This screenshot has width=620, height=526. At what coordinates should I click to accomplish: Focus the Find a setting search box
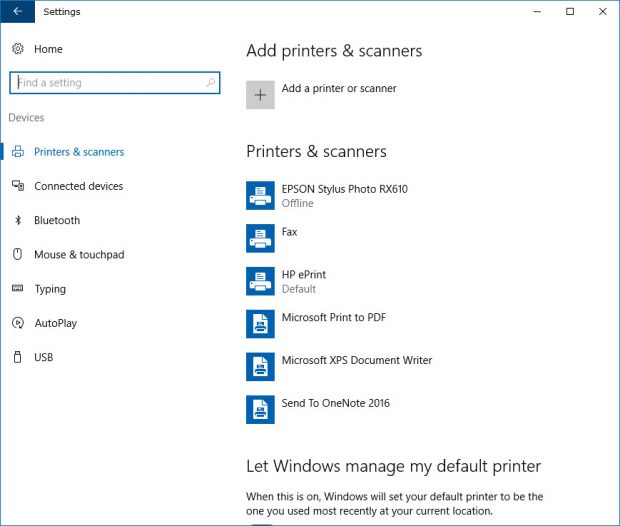tap(115, 83)
